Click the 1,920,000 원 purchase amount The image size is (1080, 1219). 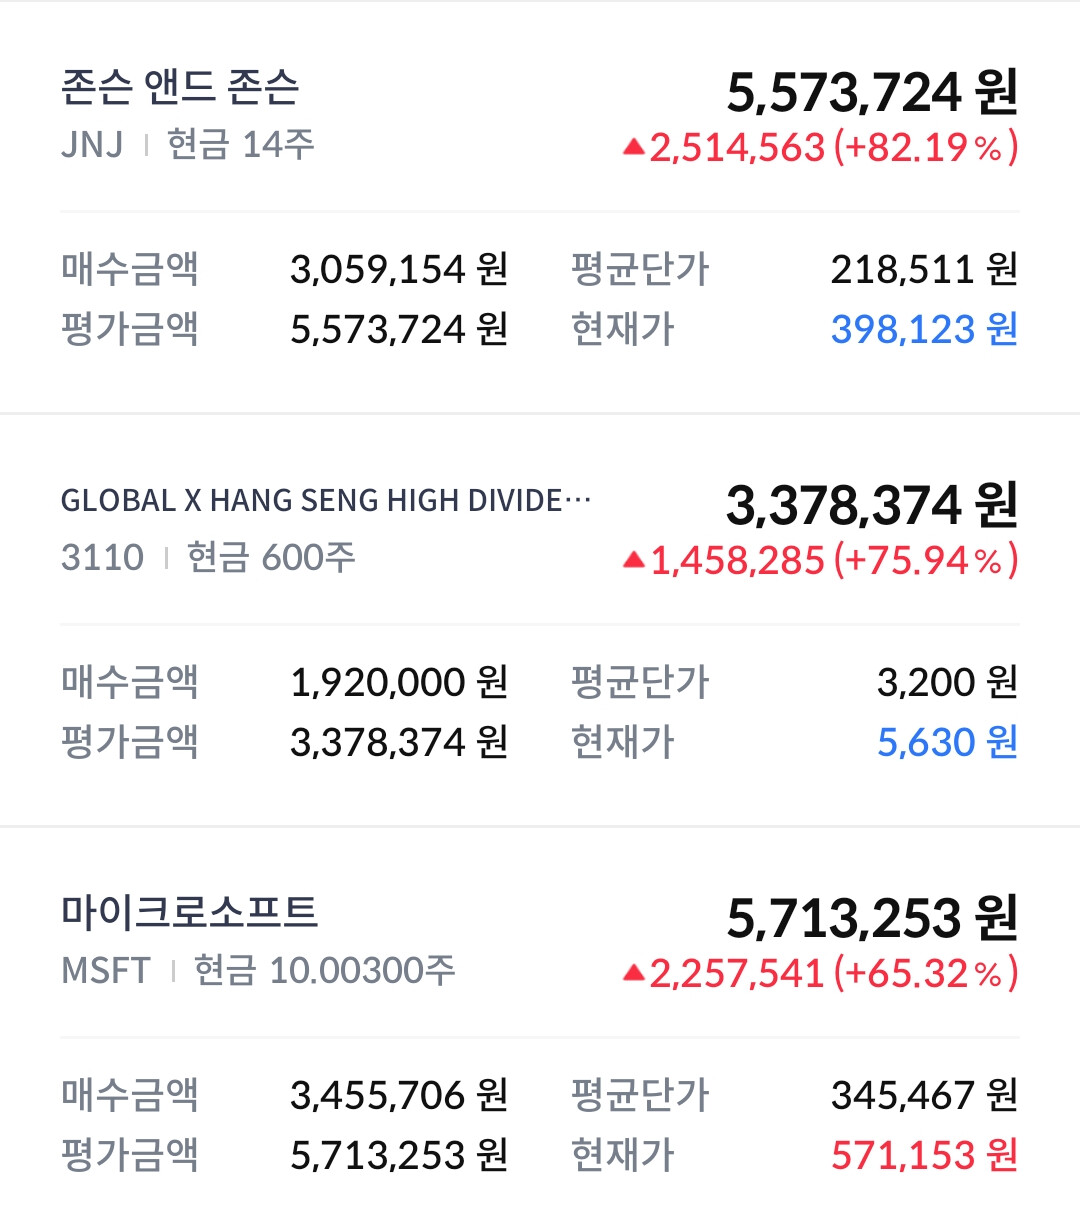399,682
